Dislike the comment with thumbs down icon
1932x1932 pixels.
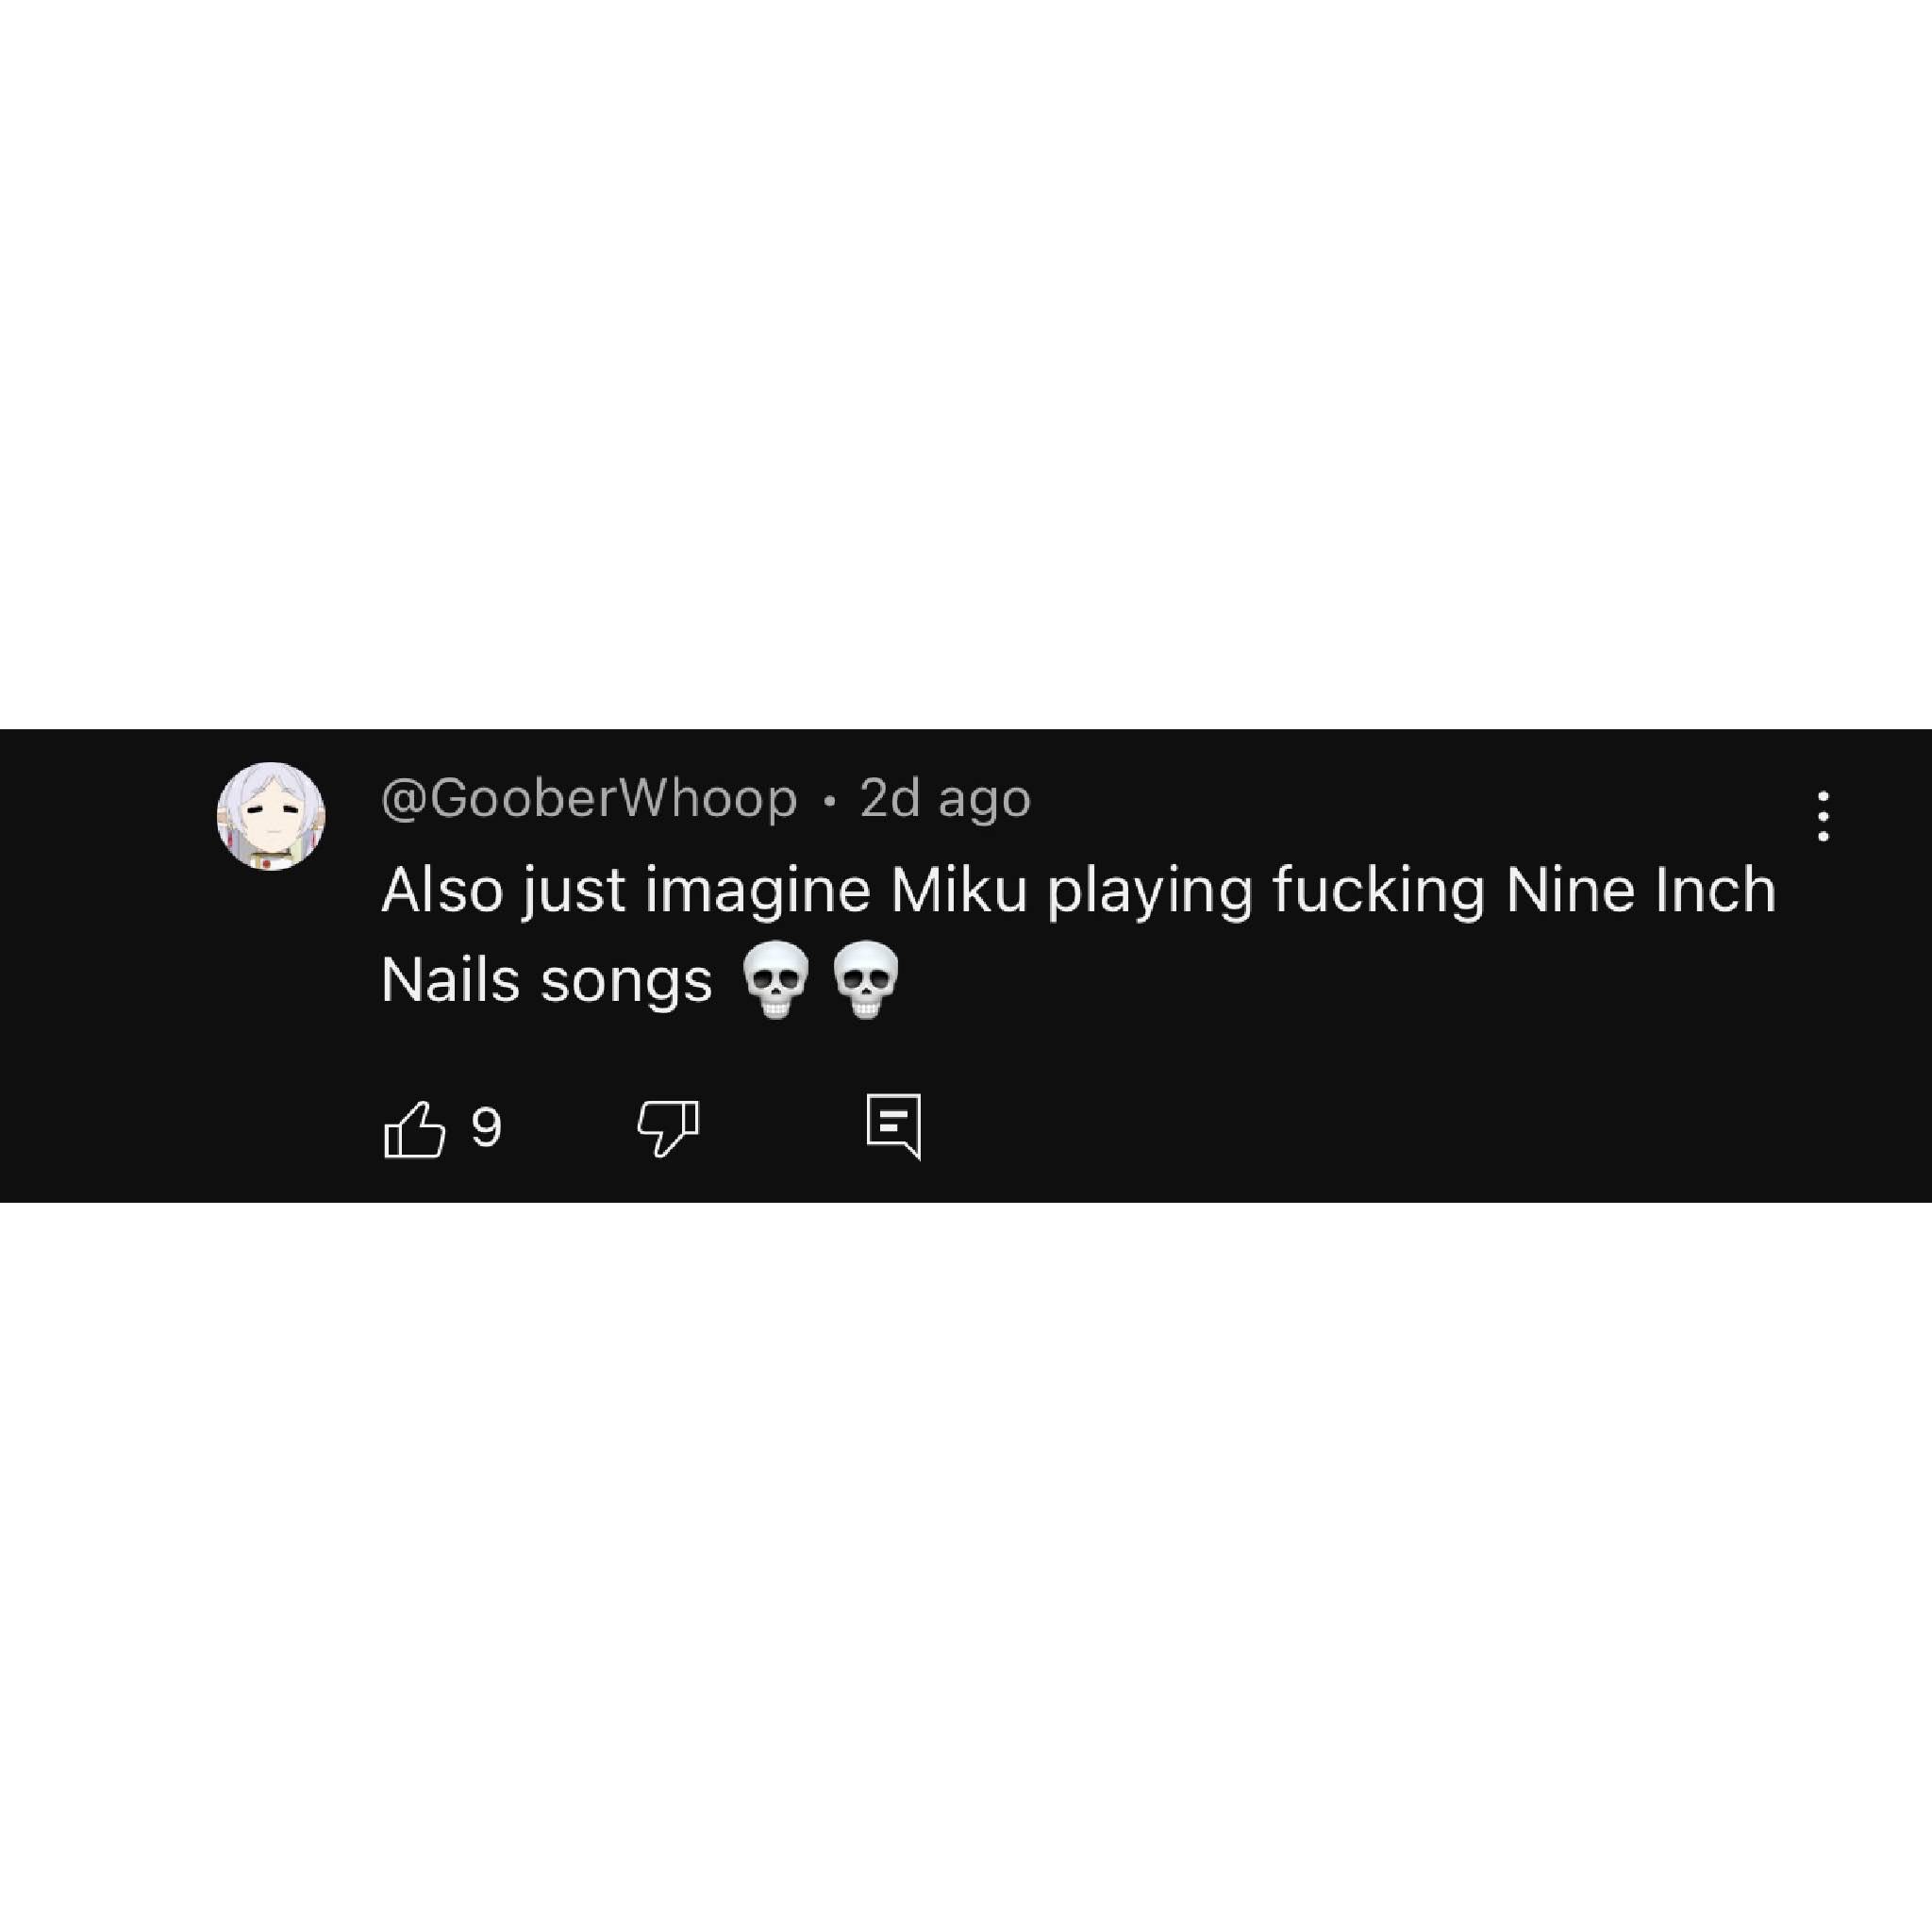(668, 1129)
